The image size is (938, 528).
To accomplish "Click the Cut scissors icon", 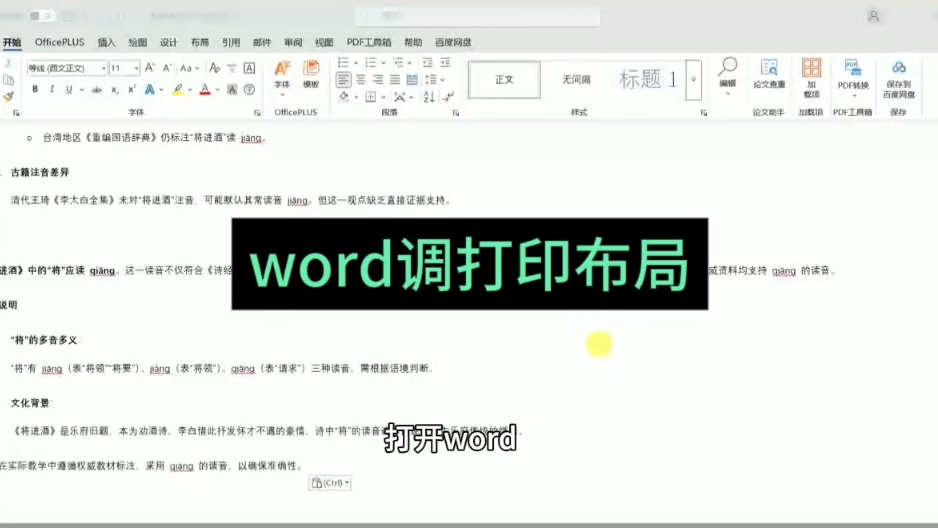I will click(x=8, y=63).
